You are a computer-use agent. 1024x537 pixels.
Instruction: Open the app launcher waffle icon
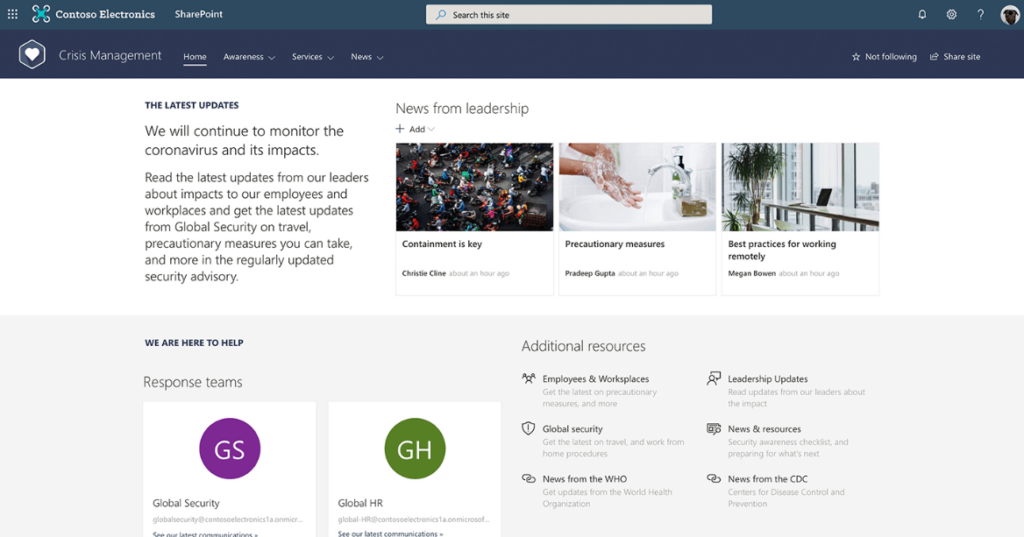click(x=12, y=14)
